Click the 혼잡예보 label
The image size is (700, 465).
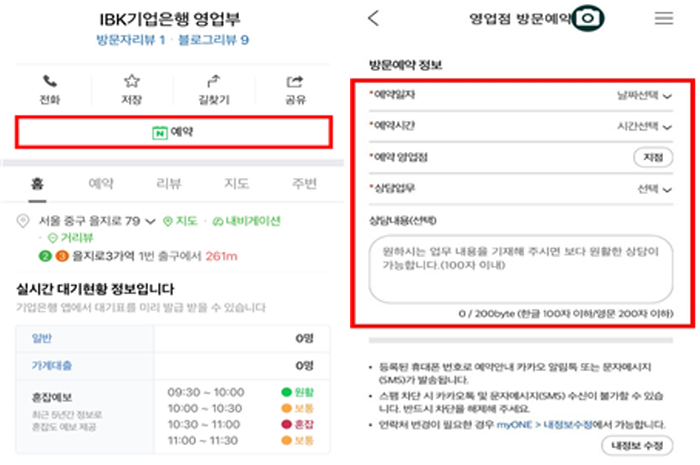click(x=52, y=397)
